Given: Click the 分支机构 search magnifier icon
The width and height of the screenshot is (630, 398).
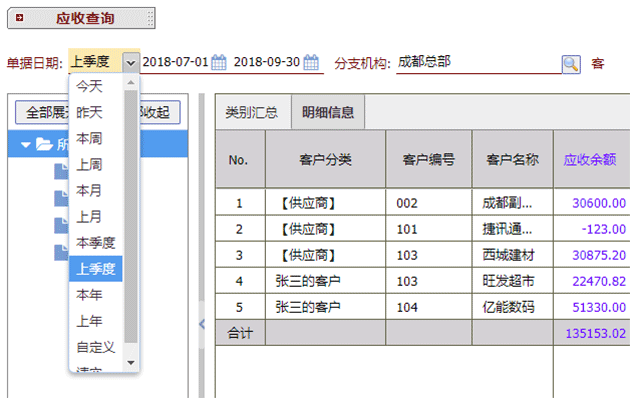Looking at the screenshot, I should pos(571,64).
